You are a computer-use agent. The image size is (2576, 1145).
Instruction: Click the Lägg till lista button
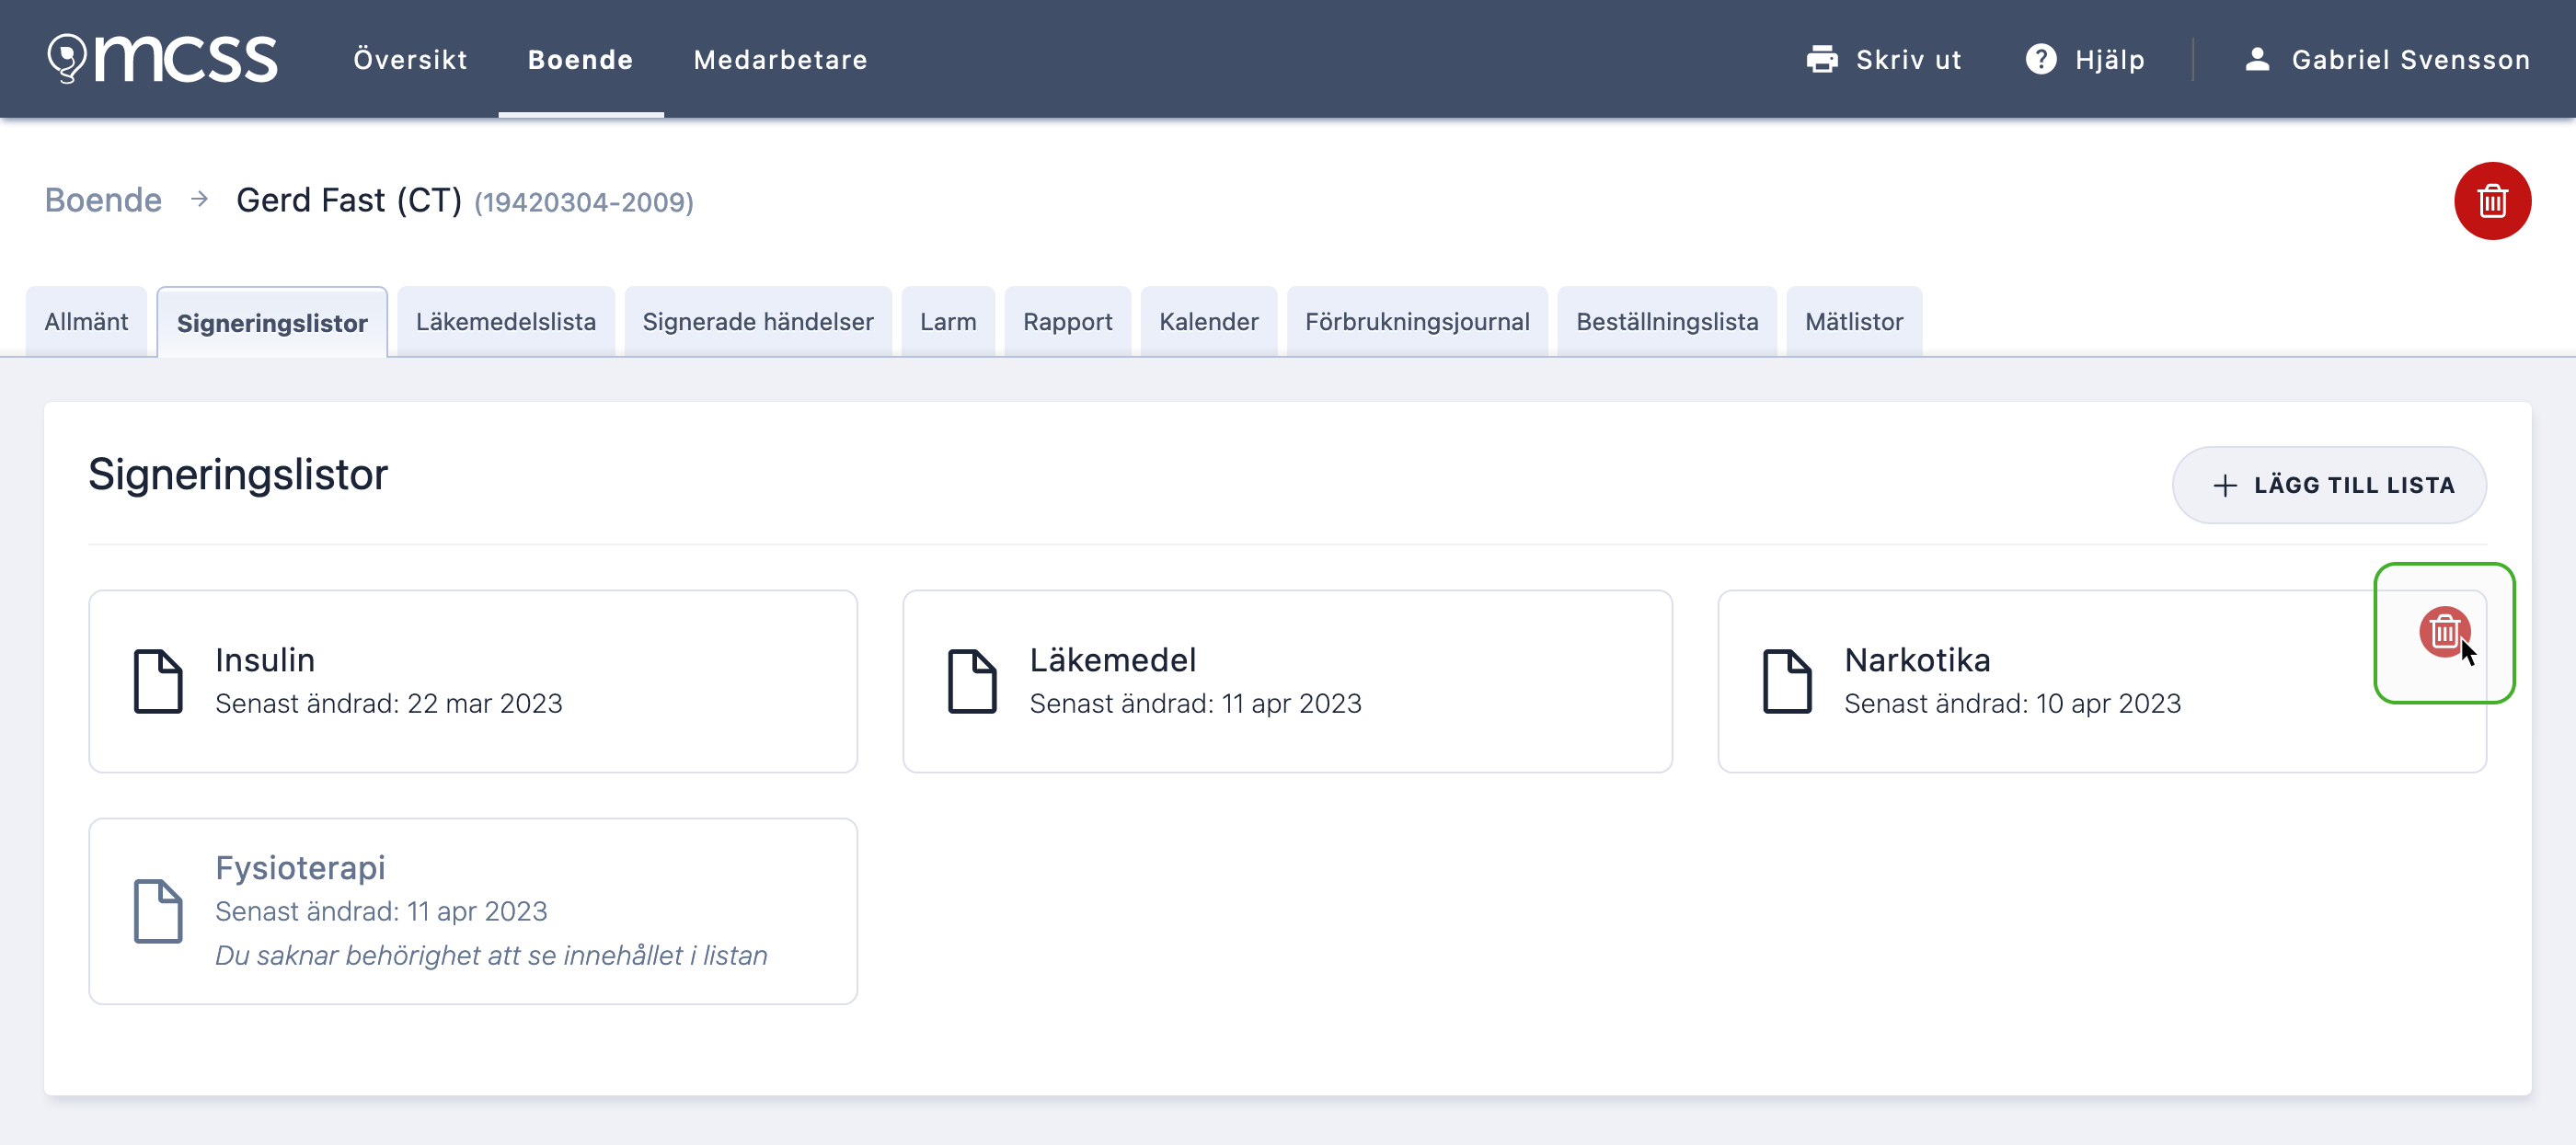click(2329, 485)
